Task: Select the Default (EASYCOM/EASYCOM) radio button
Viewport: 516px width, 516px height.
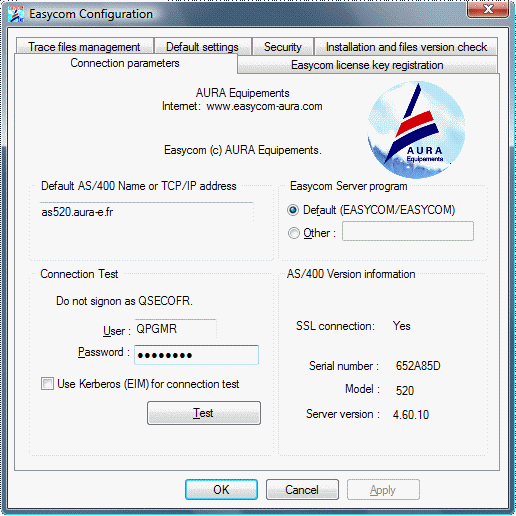Action: 293,210
